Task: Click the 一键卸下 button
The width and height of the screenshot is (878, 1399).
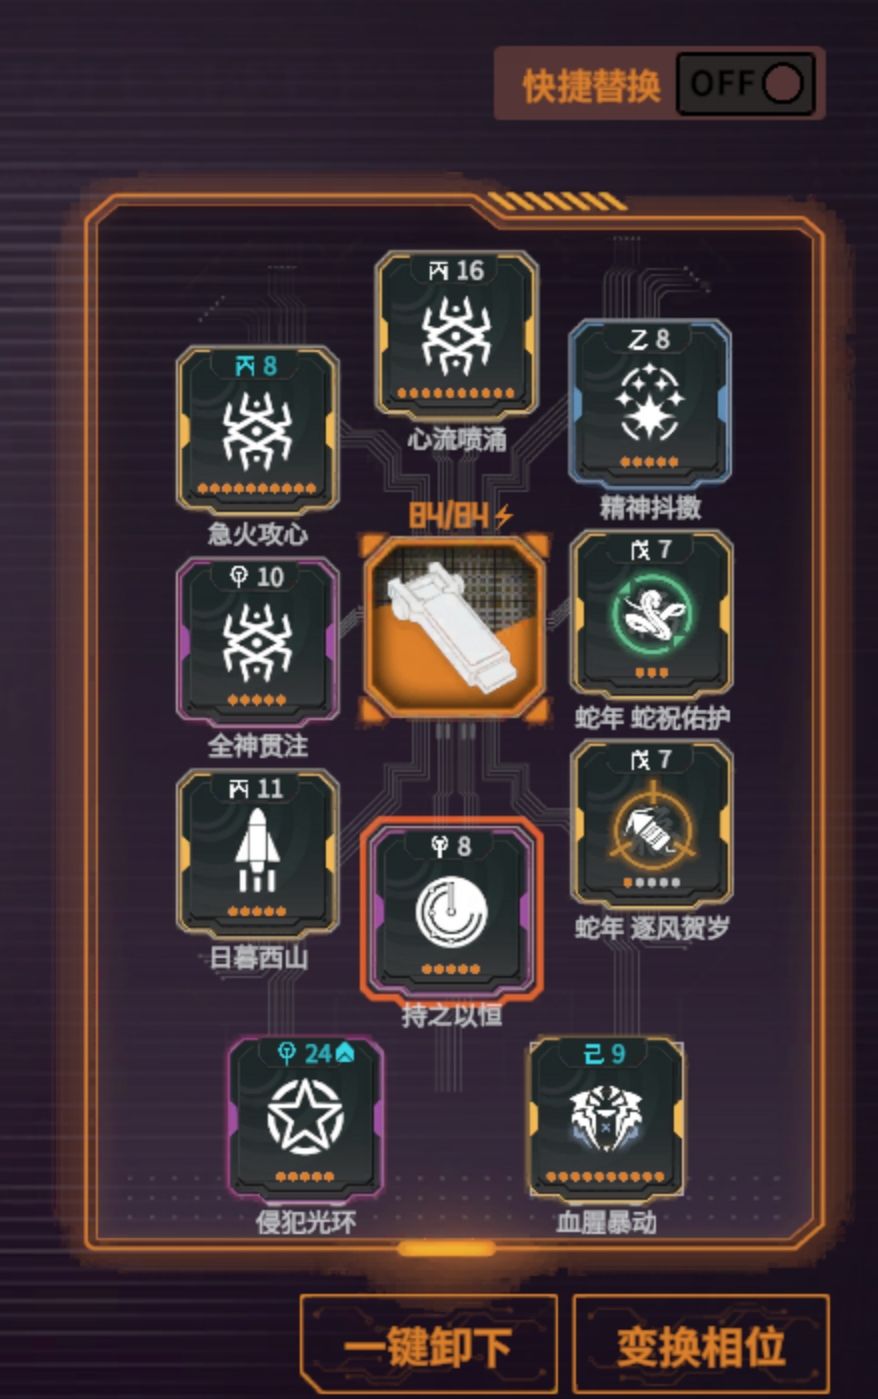Action: click(x=429, y=1346)
